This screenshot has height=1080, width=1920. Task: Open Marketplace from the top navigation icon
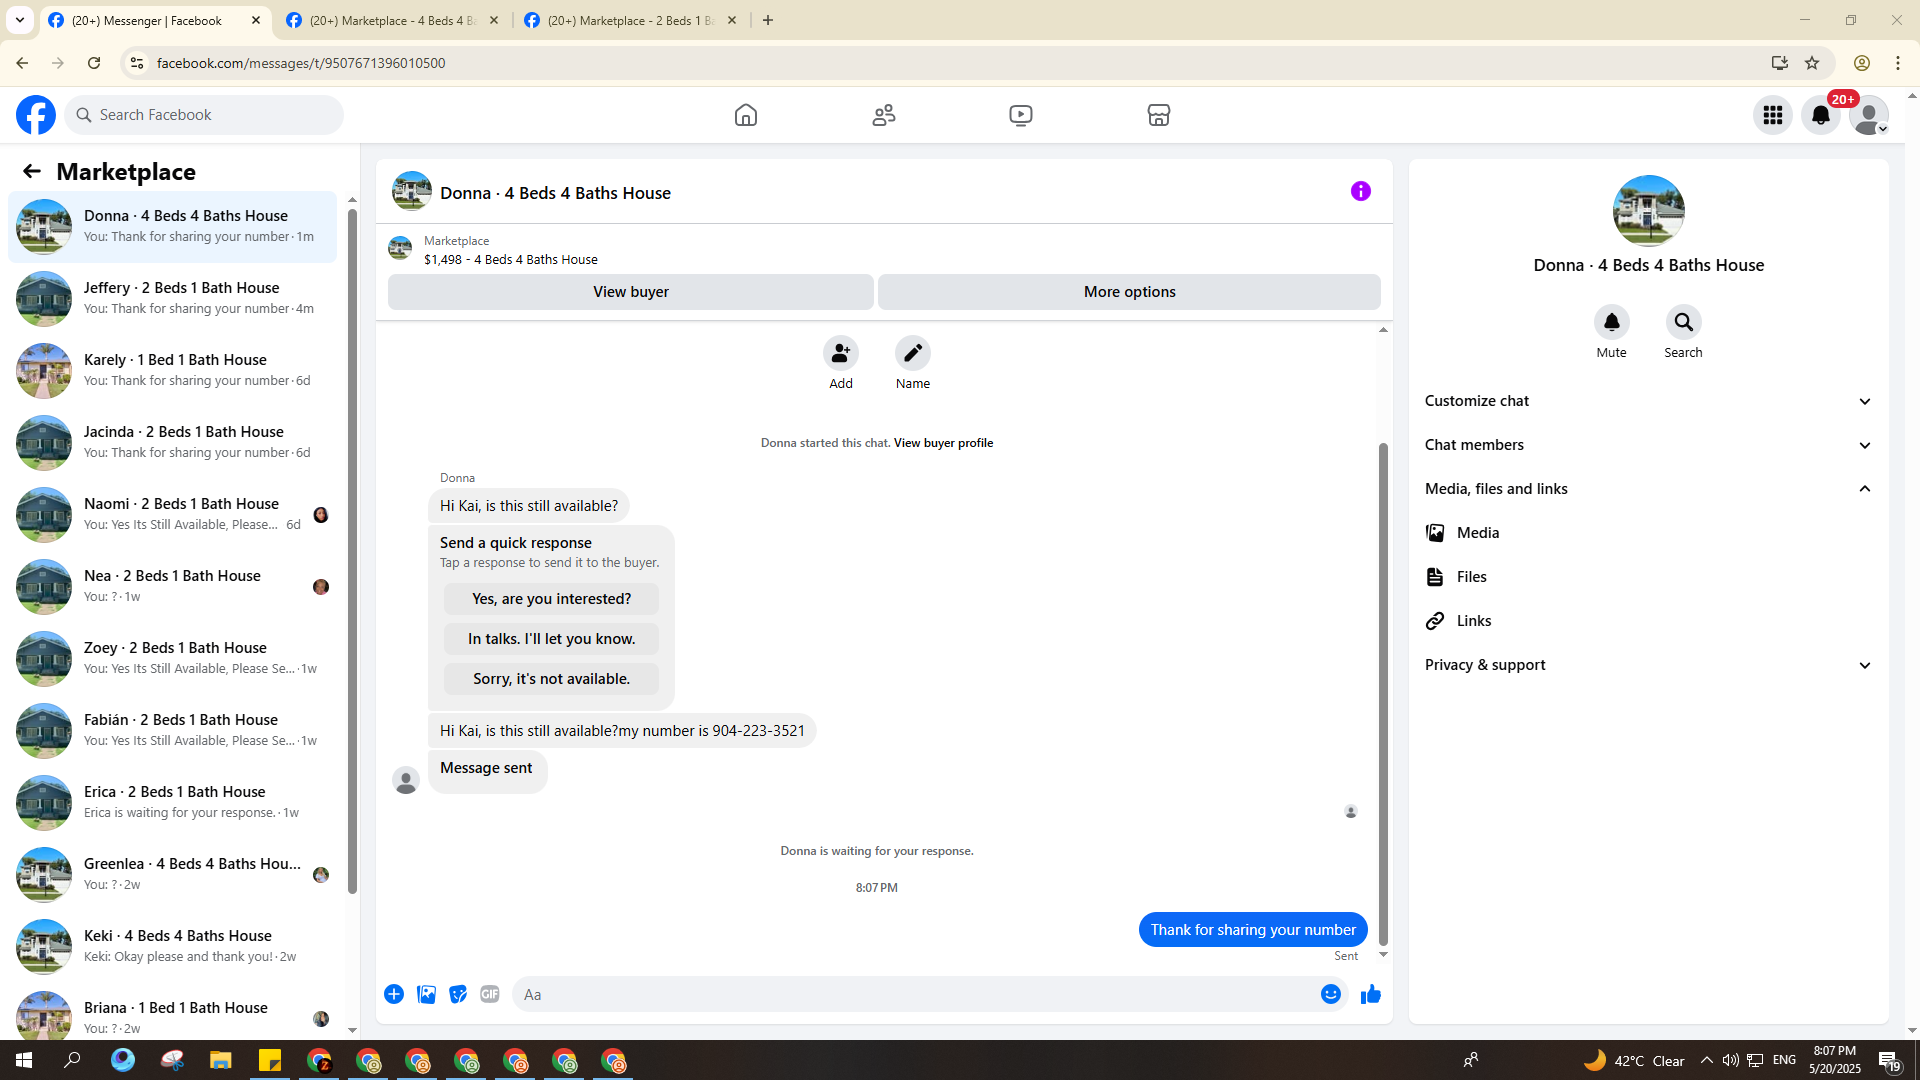tap(1158, 115)
